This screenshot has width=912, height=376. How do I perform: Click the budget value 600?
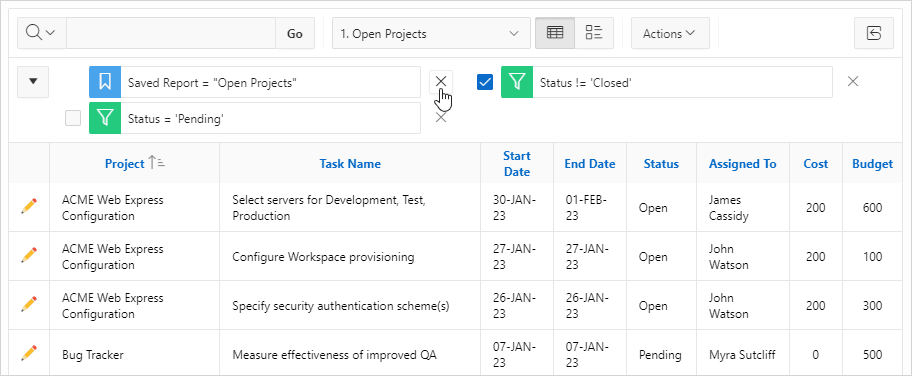[872, 208]
